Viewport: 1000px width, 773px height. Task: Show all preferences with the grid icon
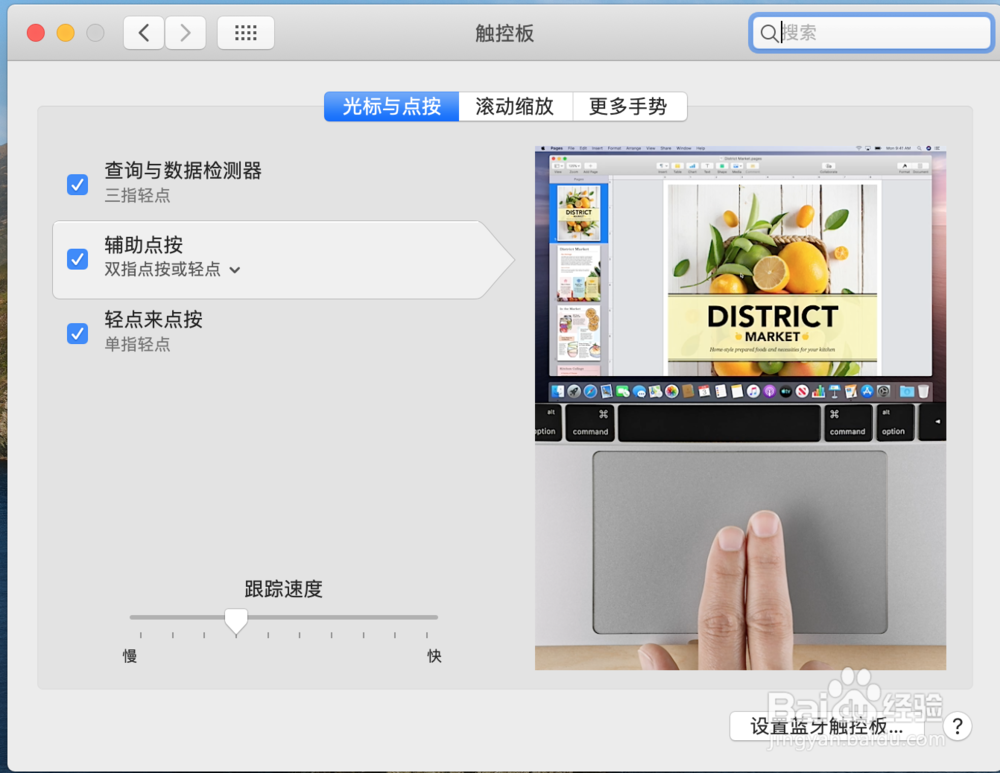(x=246, y=33)
